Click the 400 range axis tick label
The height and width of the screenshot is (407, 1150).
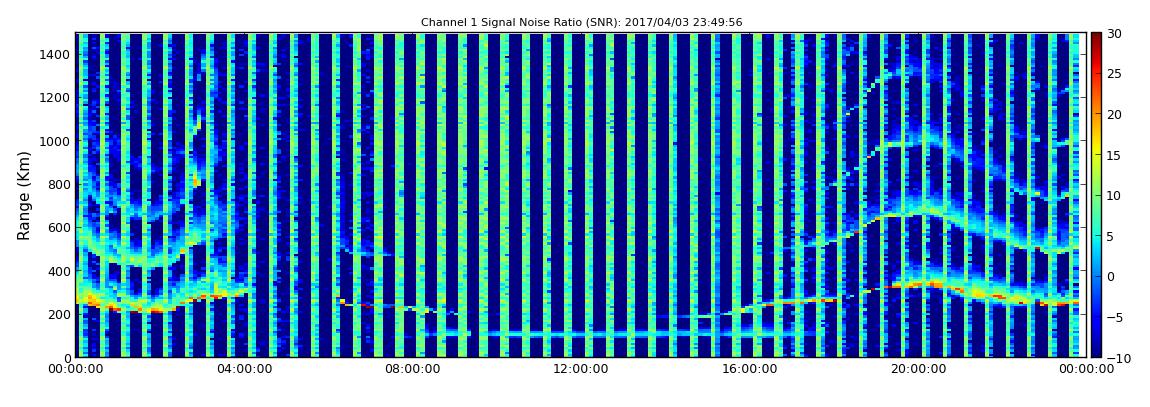pos(59,271)
